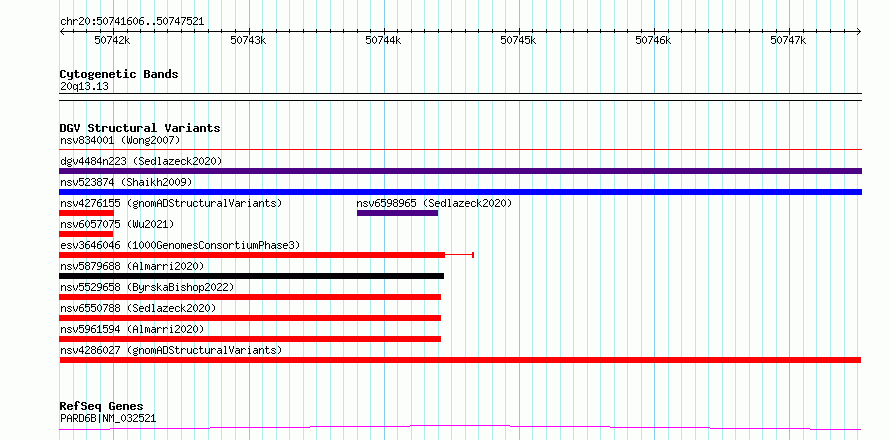Click the purple dgv4484n223 variant bar
Screen dimensions: 890x440
460,171
